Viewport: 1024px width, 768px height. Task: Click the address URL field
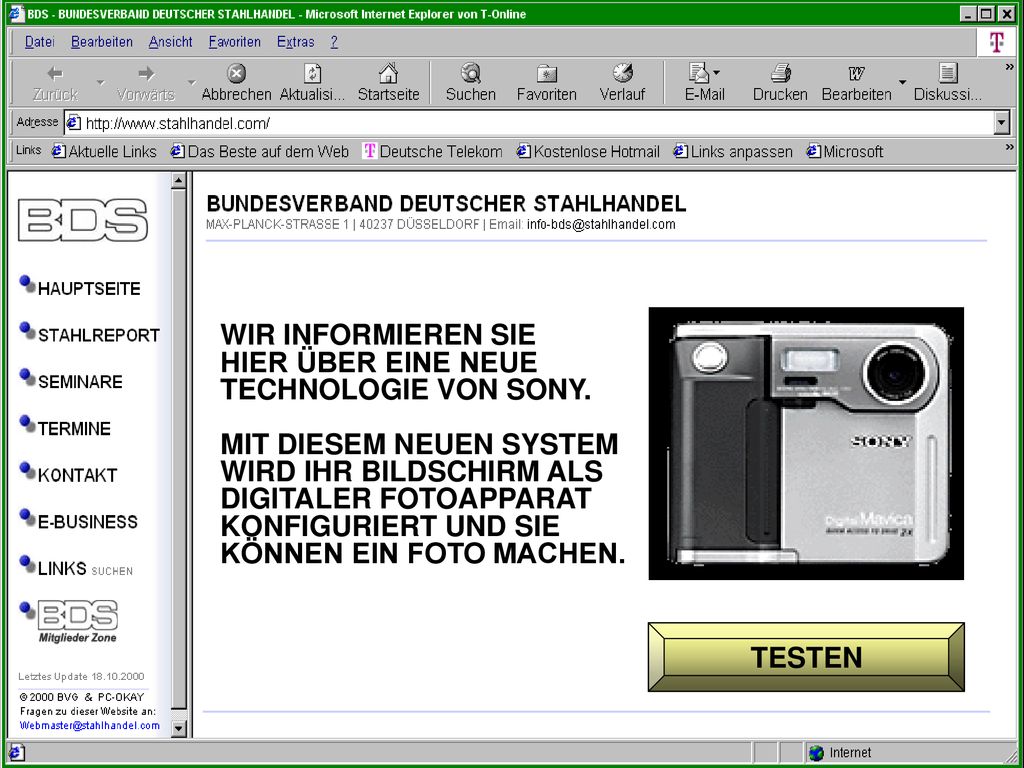[536, 123]
